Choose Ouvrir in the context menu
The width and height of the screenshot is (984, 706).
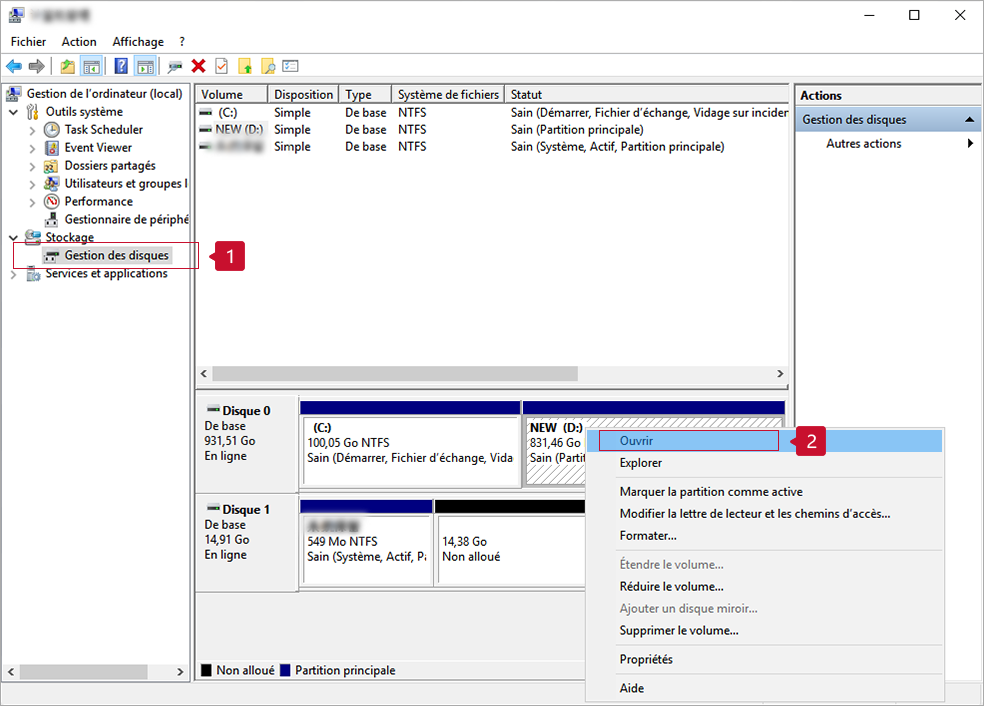point(636,440)
